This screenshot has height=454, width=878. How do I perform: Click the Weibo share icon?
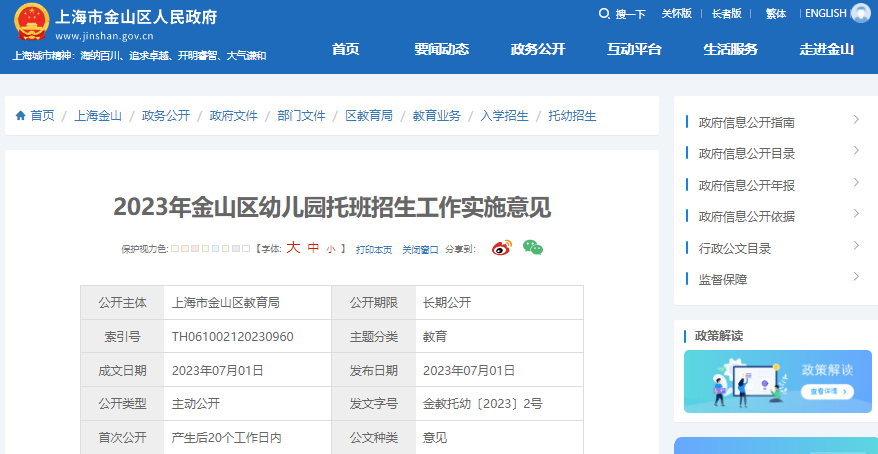501,248
